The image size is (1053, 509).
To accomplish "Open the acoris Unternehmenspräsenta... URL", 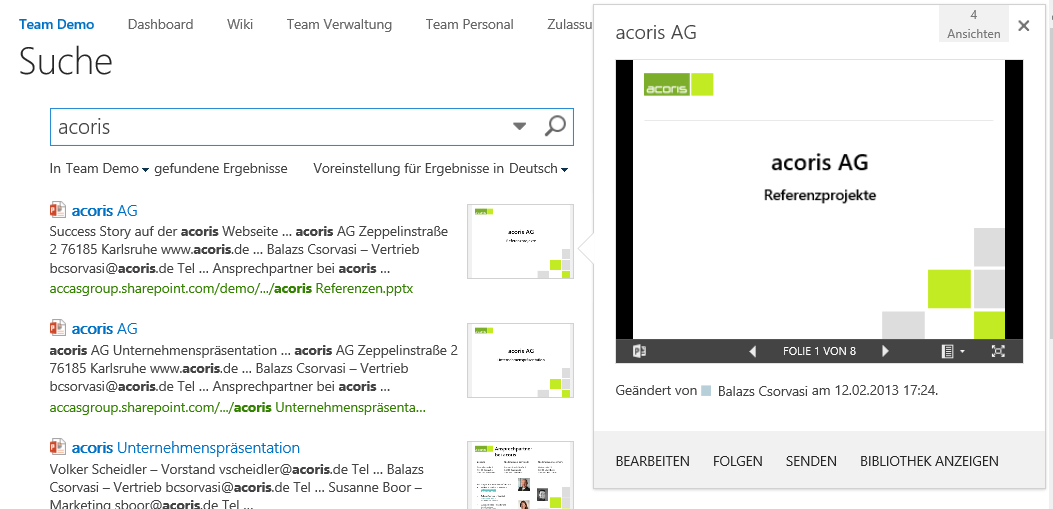I will [x=238, y=408].
